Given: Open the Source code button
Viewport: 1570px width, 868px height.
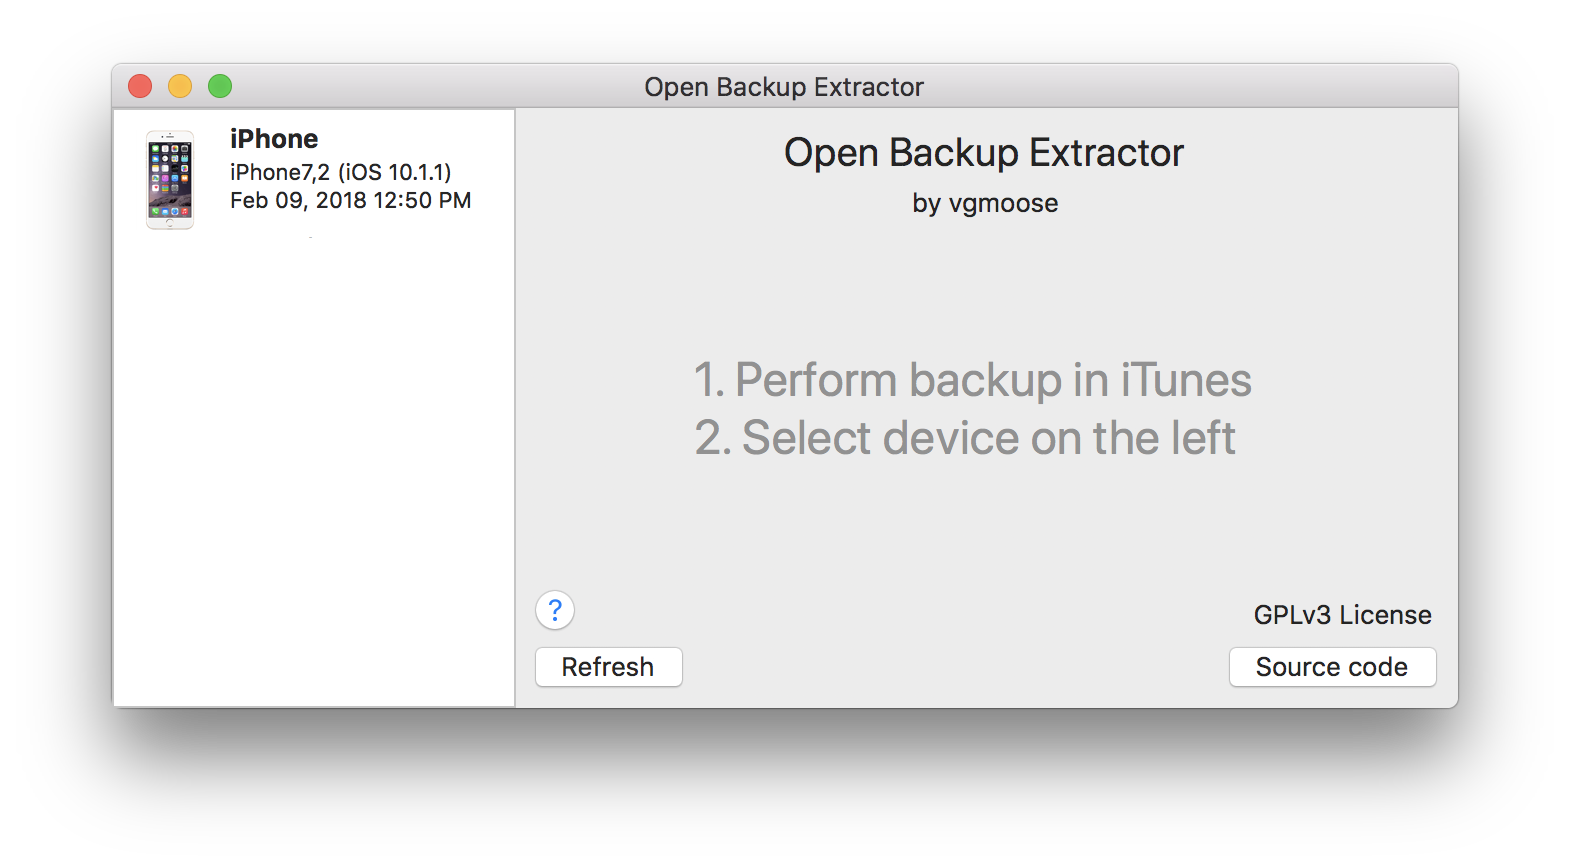Looking at the screenshot, I should (x=1332, y=667).
